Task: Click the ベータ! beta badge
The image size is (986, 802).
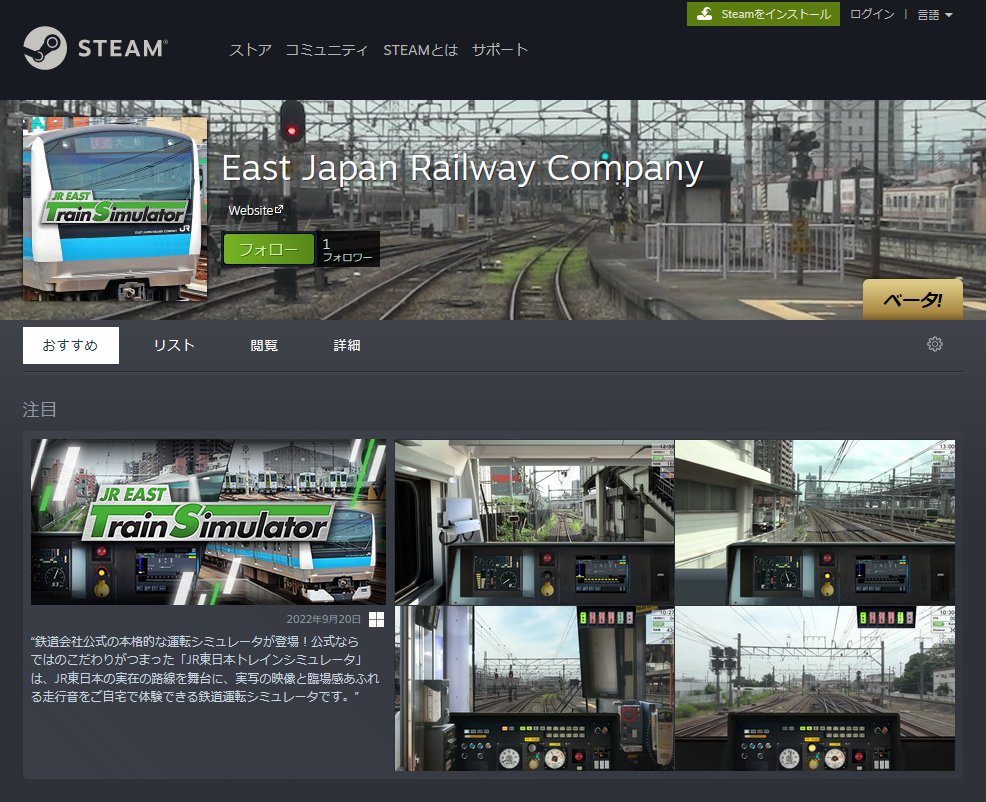Action: coord(912,299)
